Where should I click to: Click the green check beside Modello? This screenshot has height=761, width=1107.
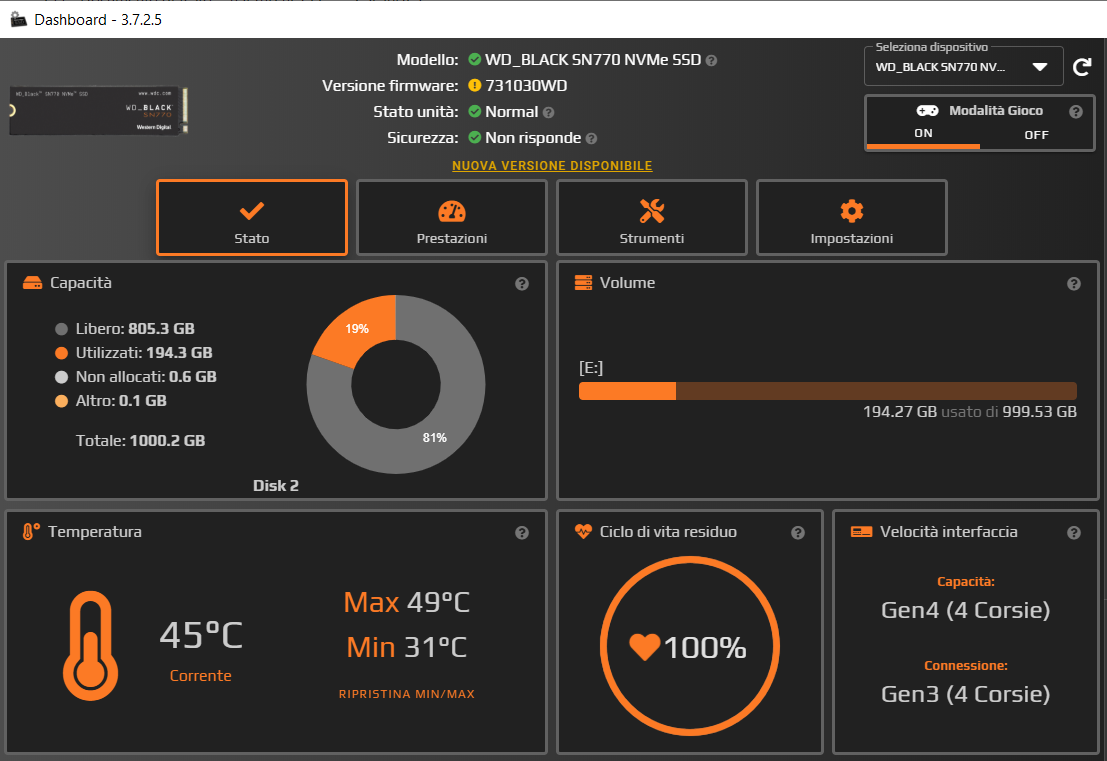point(474,59)
